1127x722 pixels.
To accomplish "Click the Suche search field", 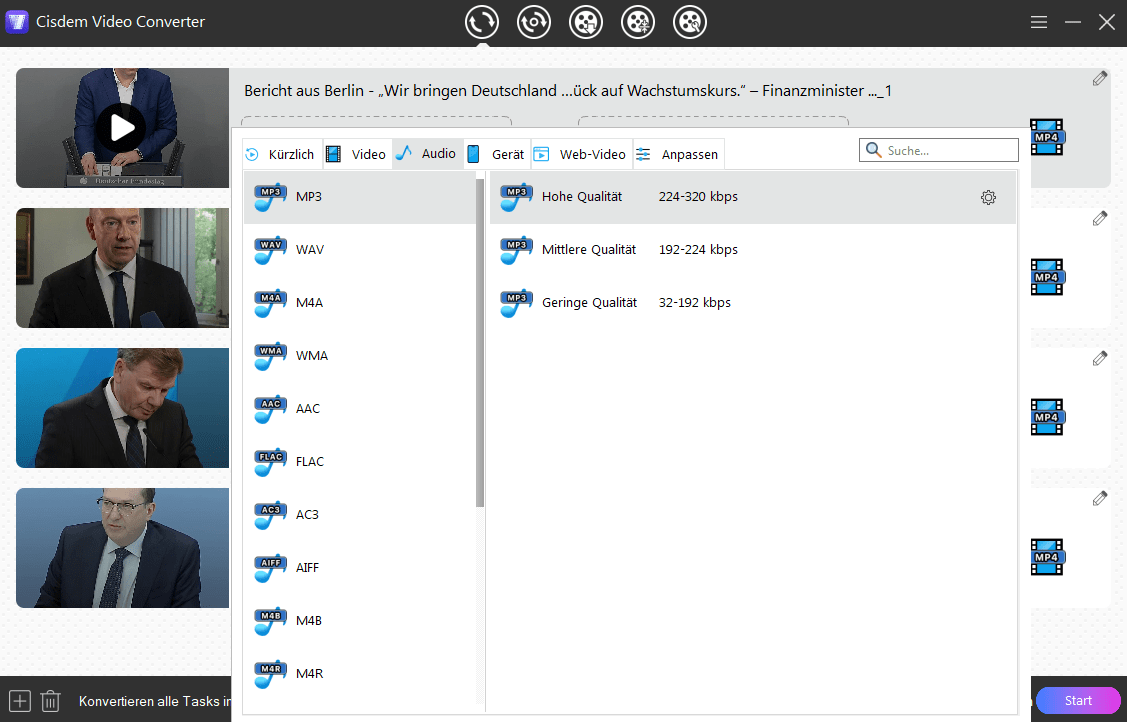I will 939,150.
